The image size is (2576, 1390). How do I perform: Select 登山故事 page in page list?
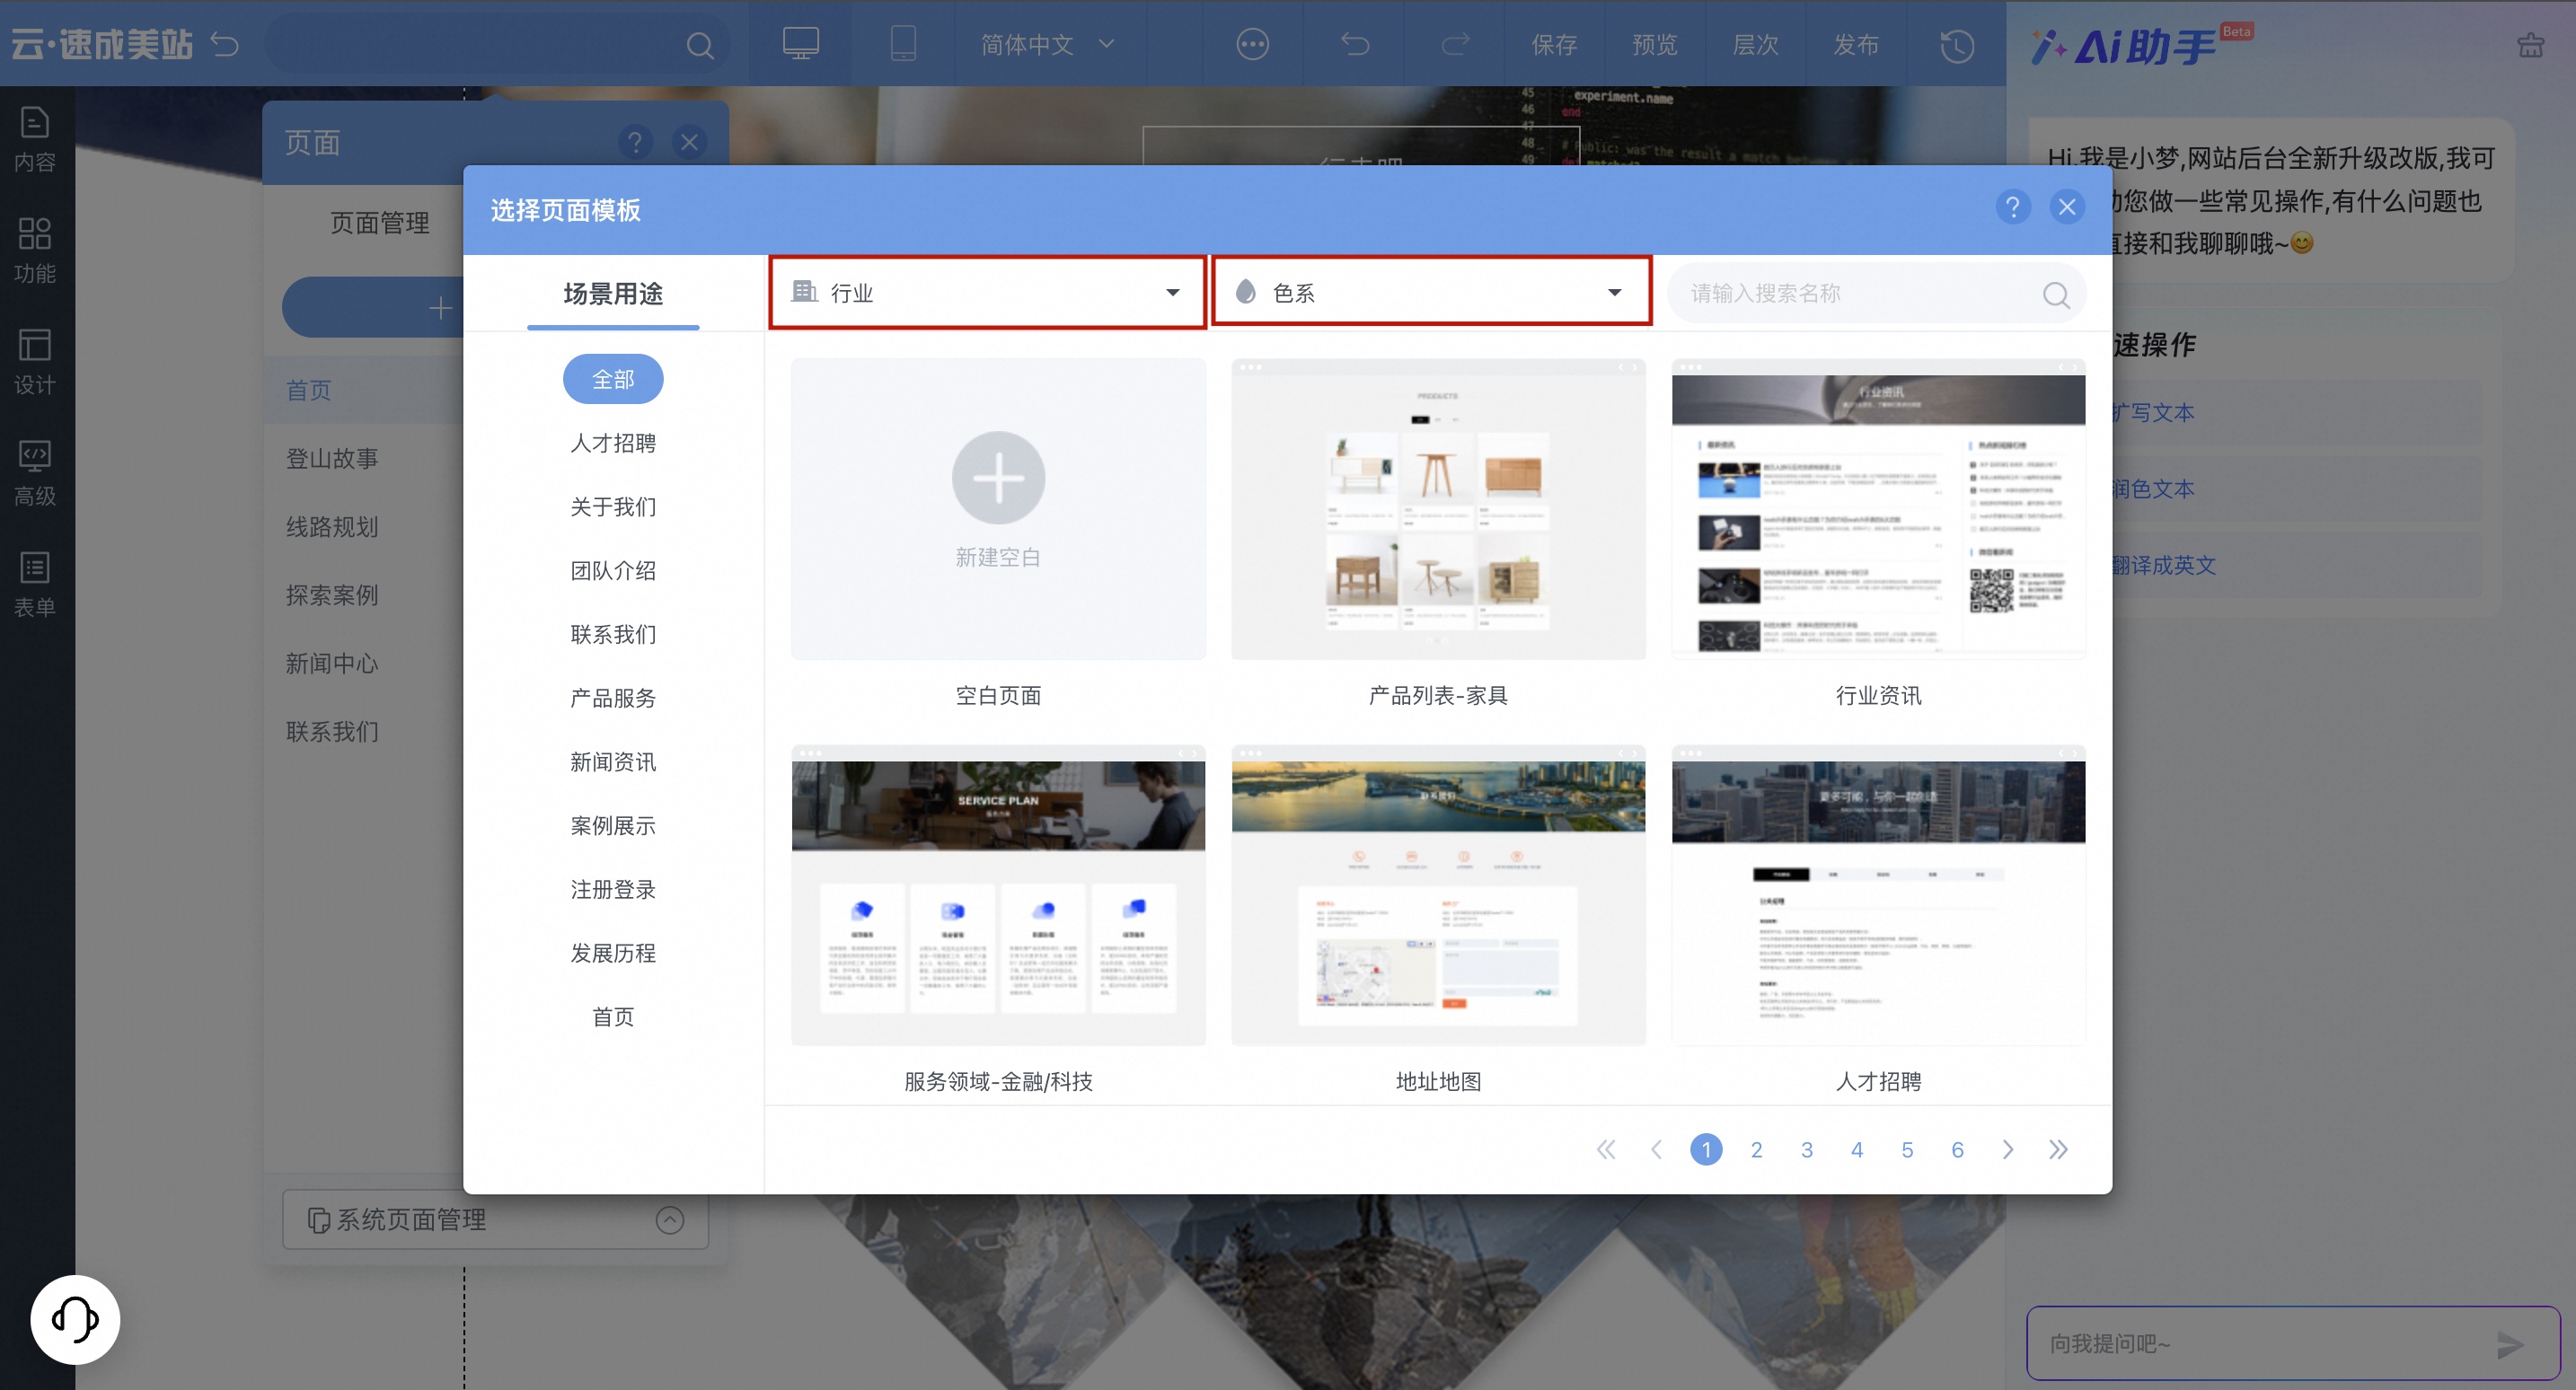click(x=332, y=459)
